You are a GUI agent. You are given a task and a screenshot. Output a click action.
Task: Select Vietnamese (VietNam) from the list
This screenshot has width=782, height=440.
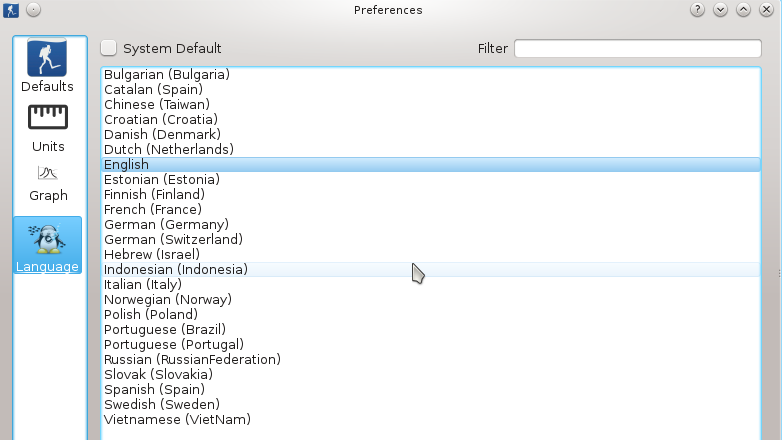pyautogui.click(x=177, y=419)
